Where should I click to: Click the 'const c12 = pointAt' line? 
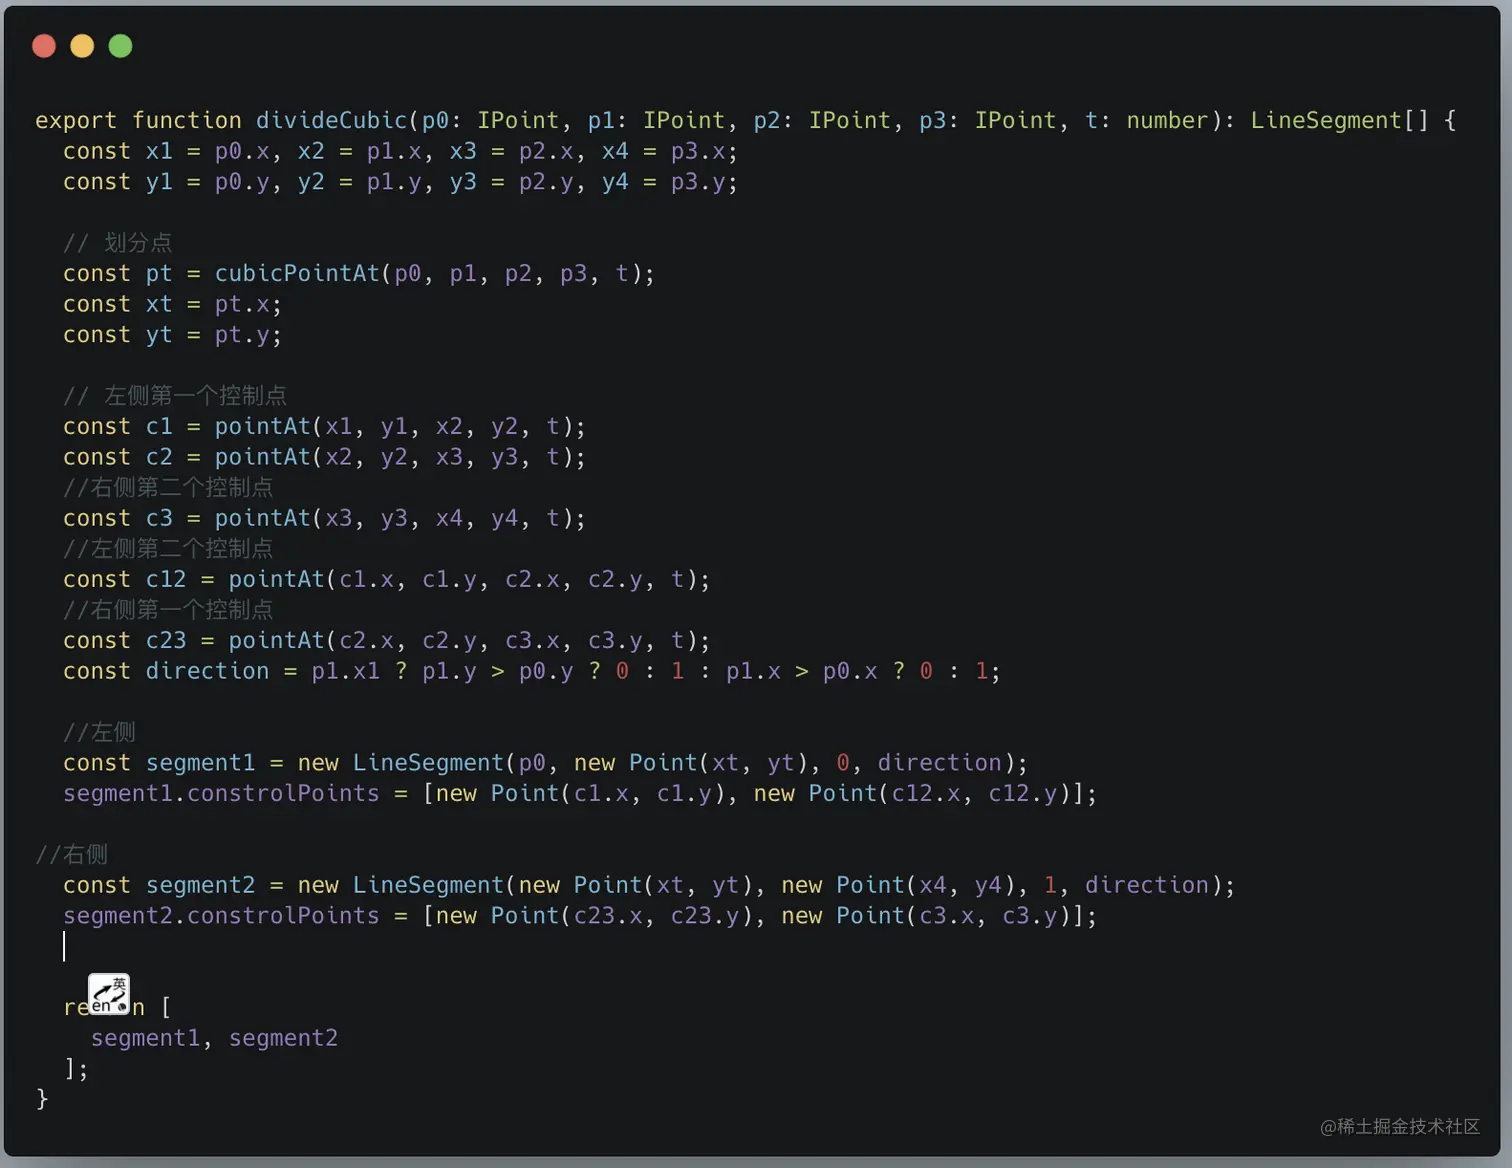(x=386, y=579)
